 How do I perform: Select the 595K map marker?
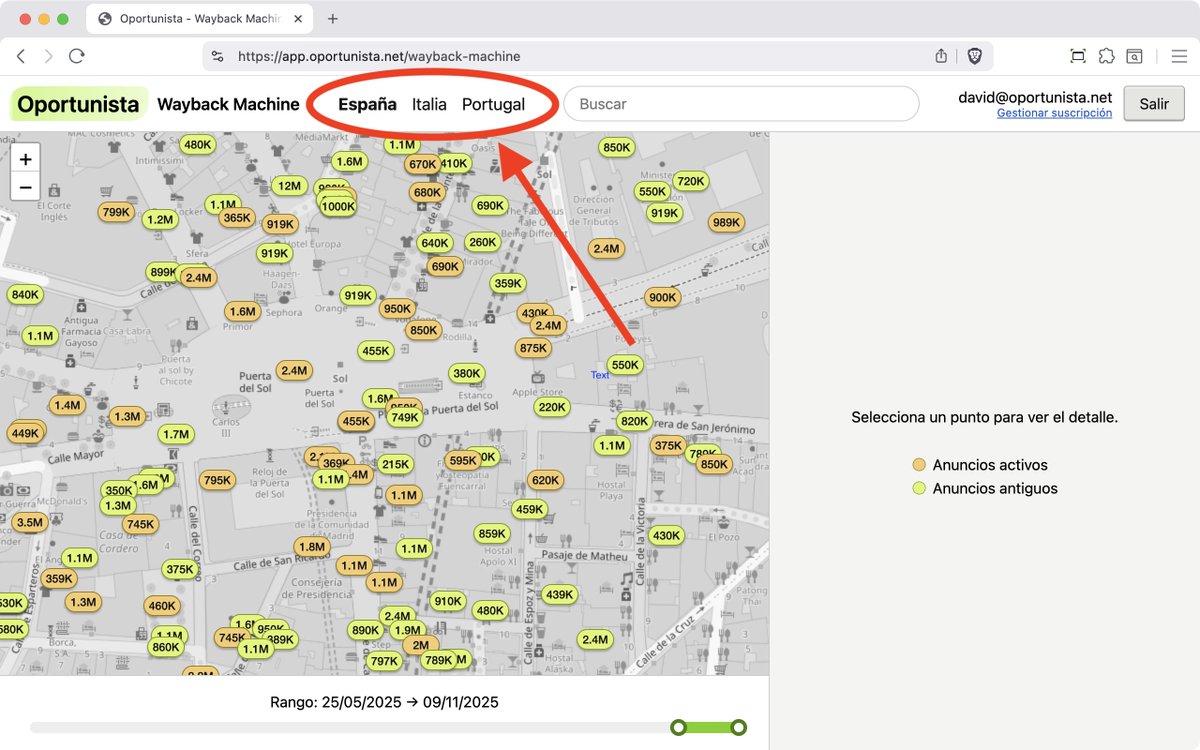point(463,461)
